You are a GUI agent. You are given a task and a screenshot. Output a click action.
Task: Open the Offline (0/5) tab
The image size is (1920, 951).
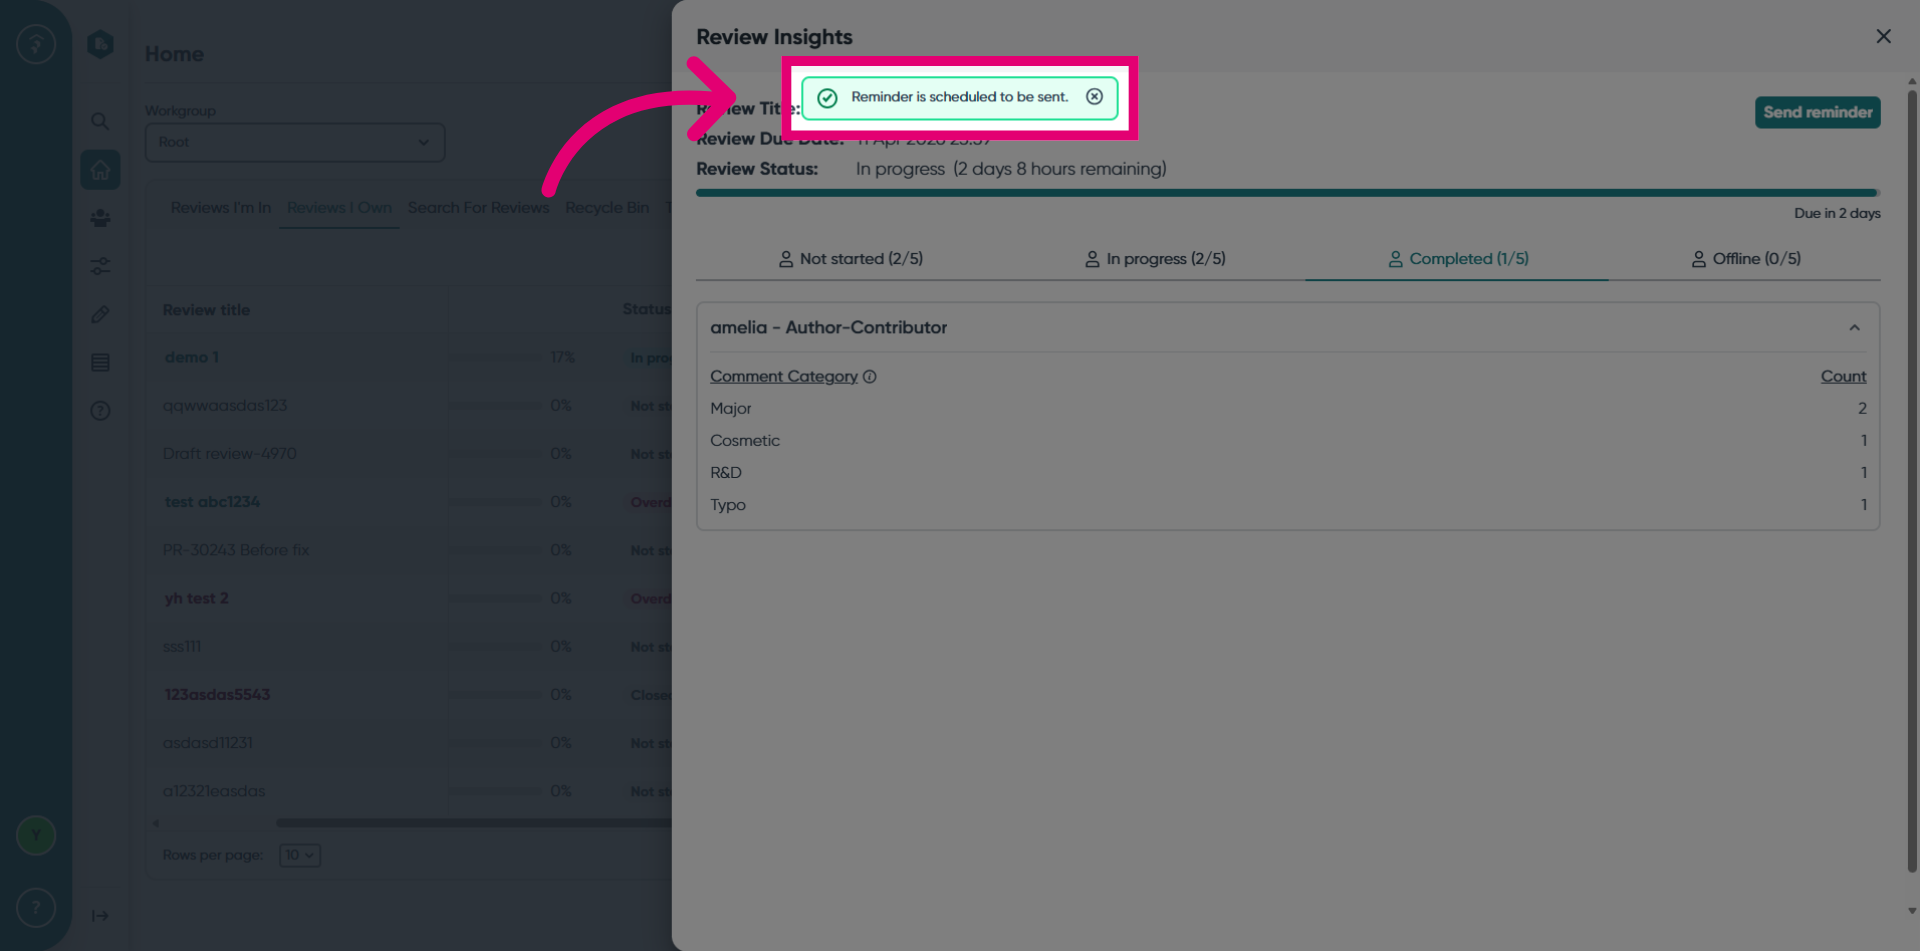coord(1745,259)
